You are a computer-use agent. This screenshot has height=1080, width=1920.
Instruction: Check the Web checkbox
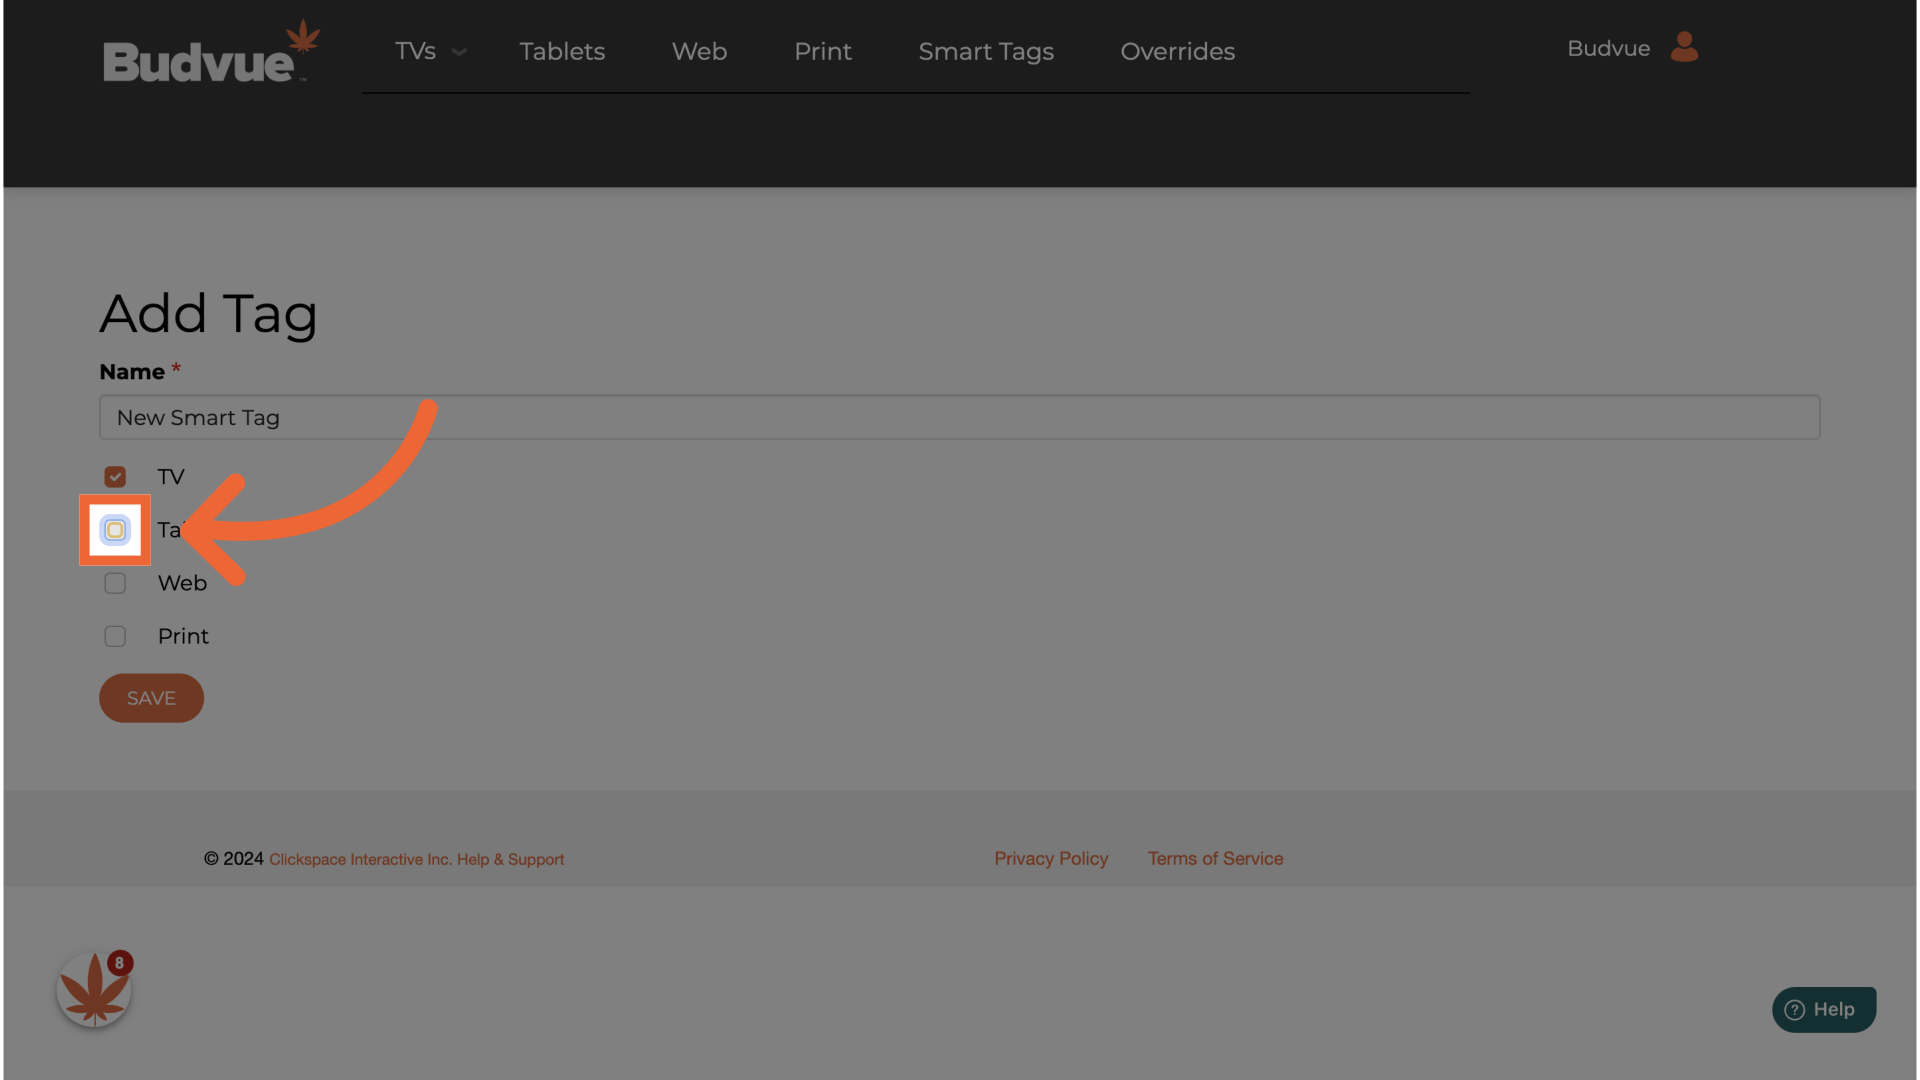[115, 583]
